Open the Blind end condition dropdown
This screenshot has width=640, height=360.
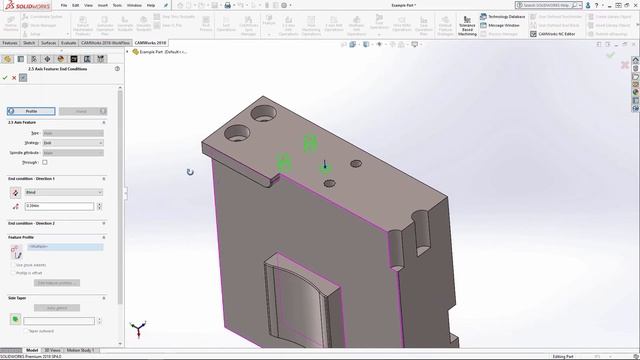pyautogui.click(x=64, y=192)
